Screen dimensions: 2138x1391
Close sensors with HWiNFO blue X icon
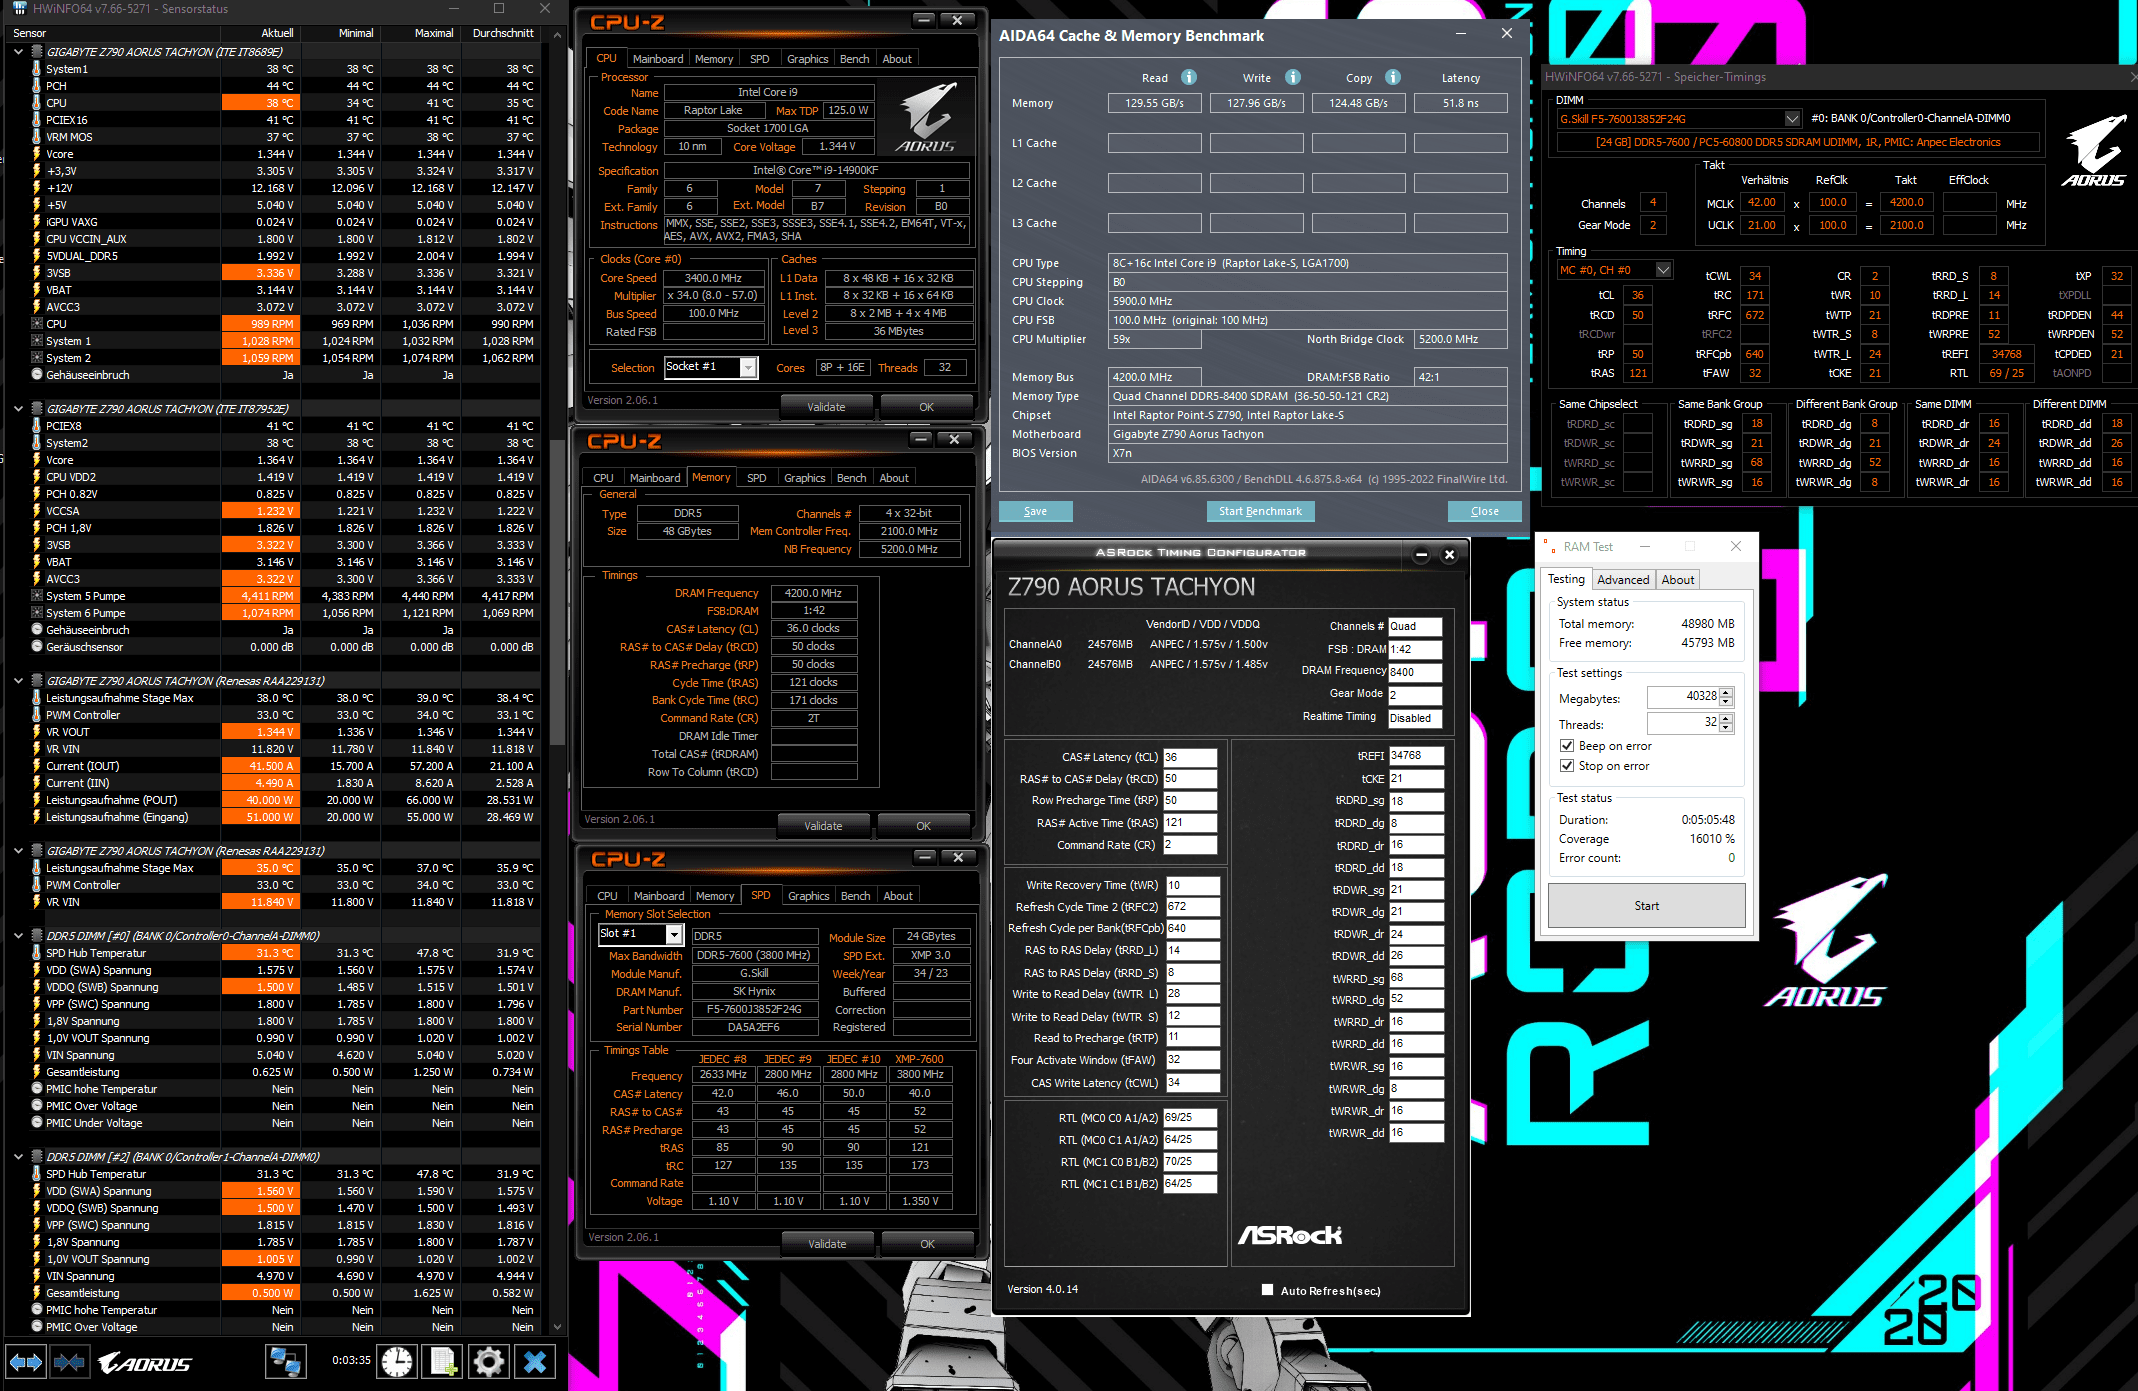[535, 1362]
